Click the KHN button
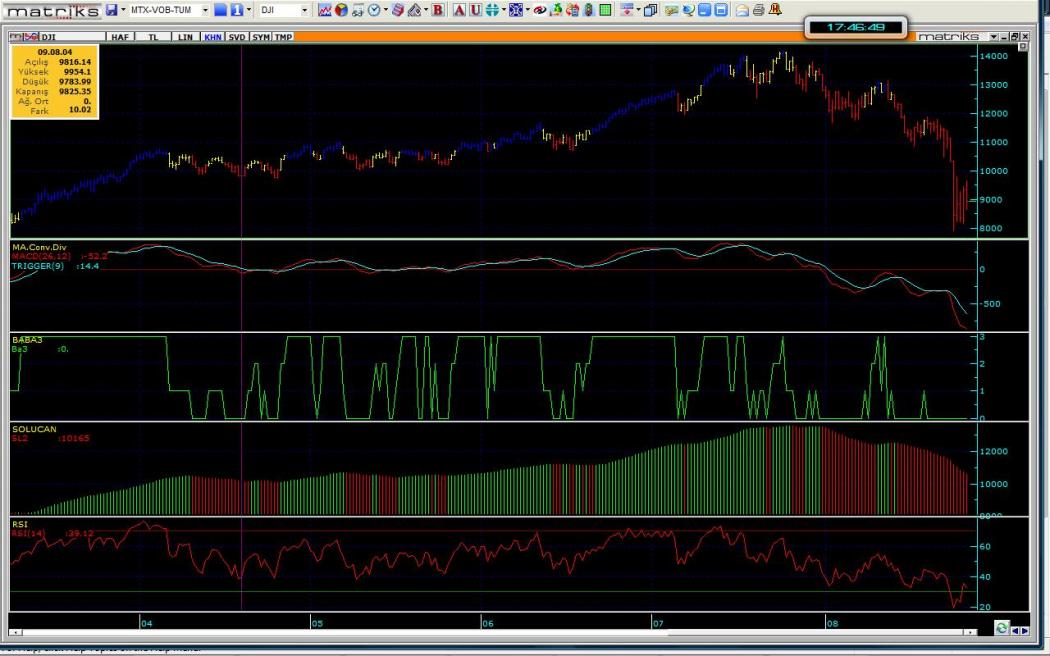Image resolution: width=1050 pixels, height=656 pixels. [x=212, y=37]
